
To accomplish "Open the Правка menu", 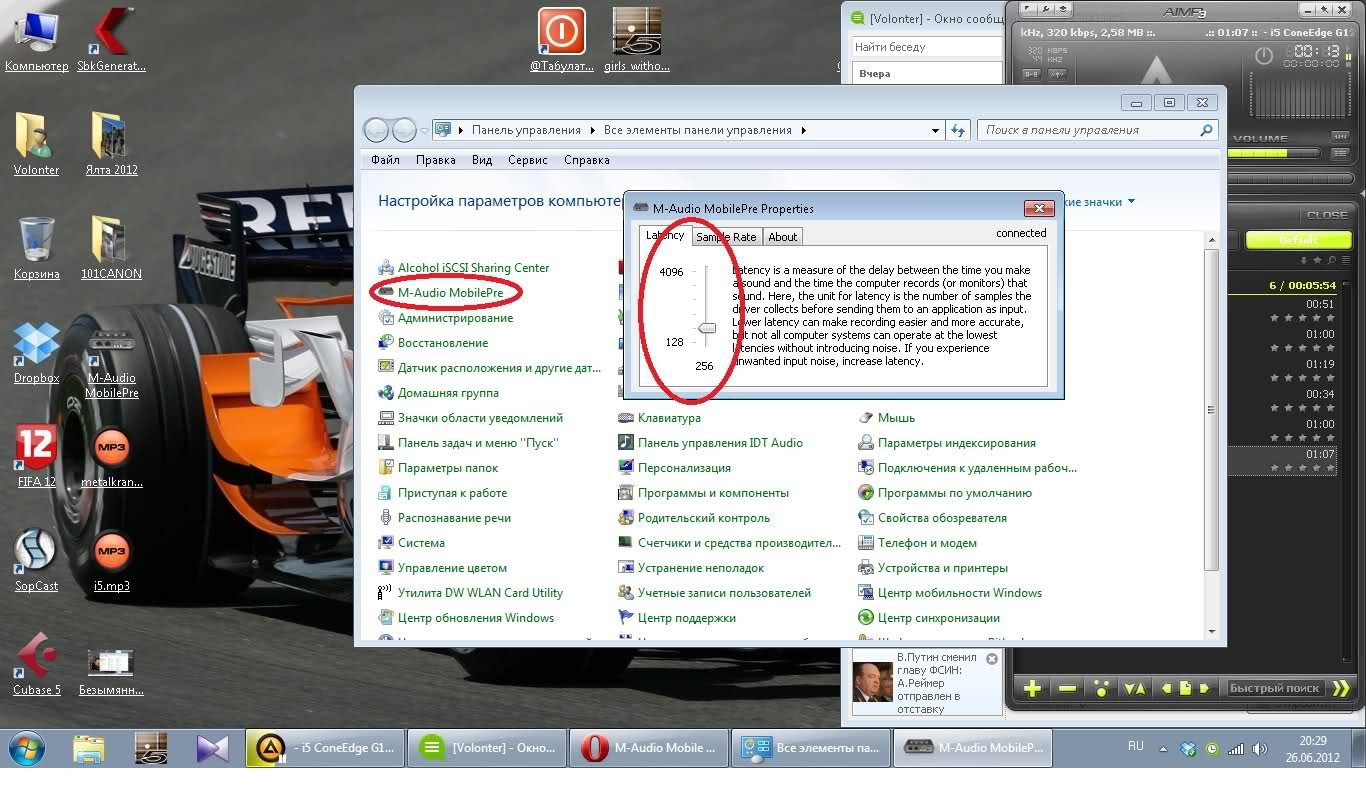I will pyautogui.click(x=436, y=160).
